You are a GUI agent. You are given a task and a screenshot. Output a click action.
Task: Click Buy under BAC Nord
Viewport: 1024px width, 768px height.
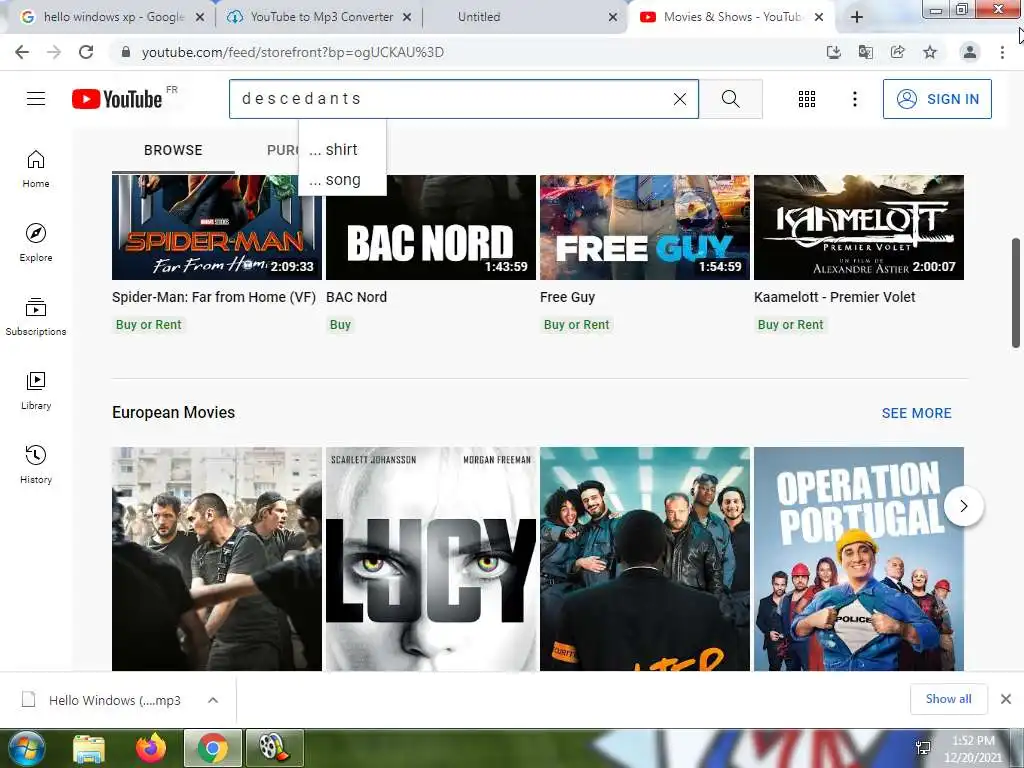[x=340, y=325]
